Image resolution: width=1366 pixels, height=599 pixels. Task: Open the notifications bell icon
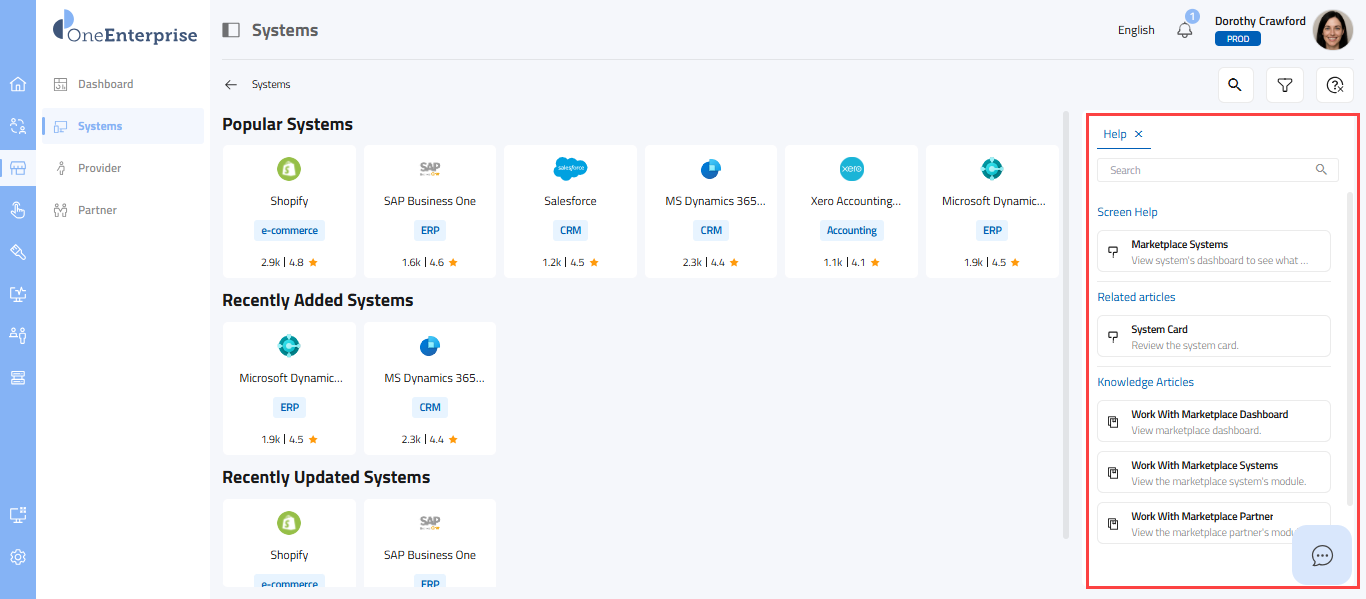1185,30
